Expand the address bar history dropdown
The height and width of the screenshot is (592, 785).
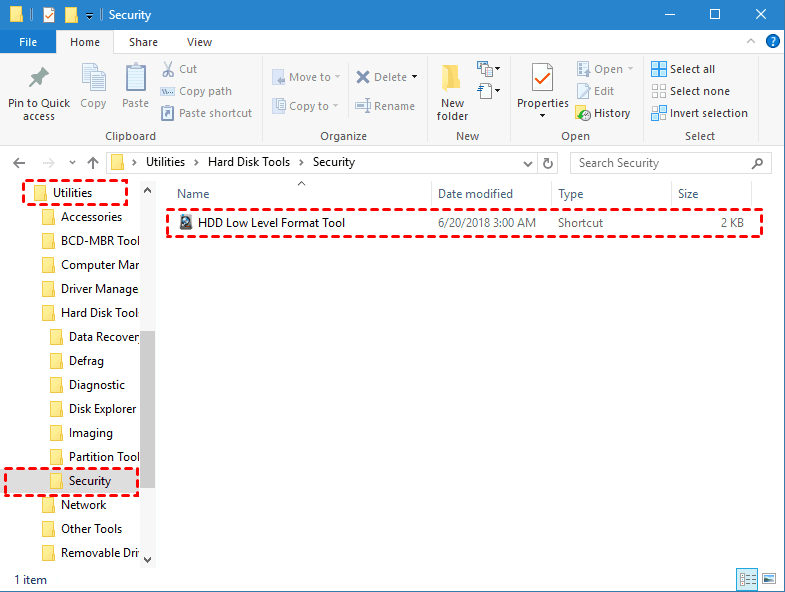click(526, 163)
